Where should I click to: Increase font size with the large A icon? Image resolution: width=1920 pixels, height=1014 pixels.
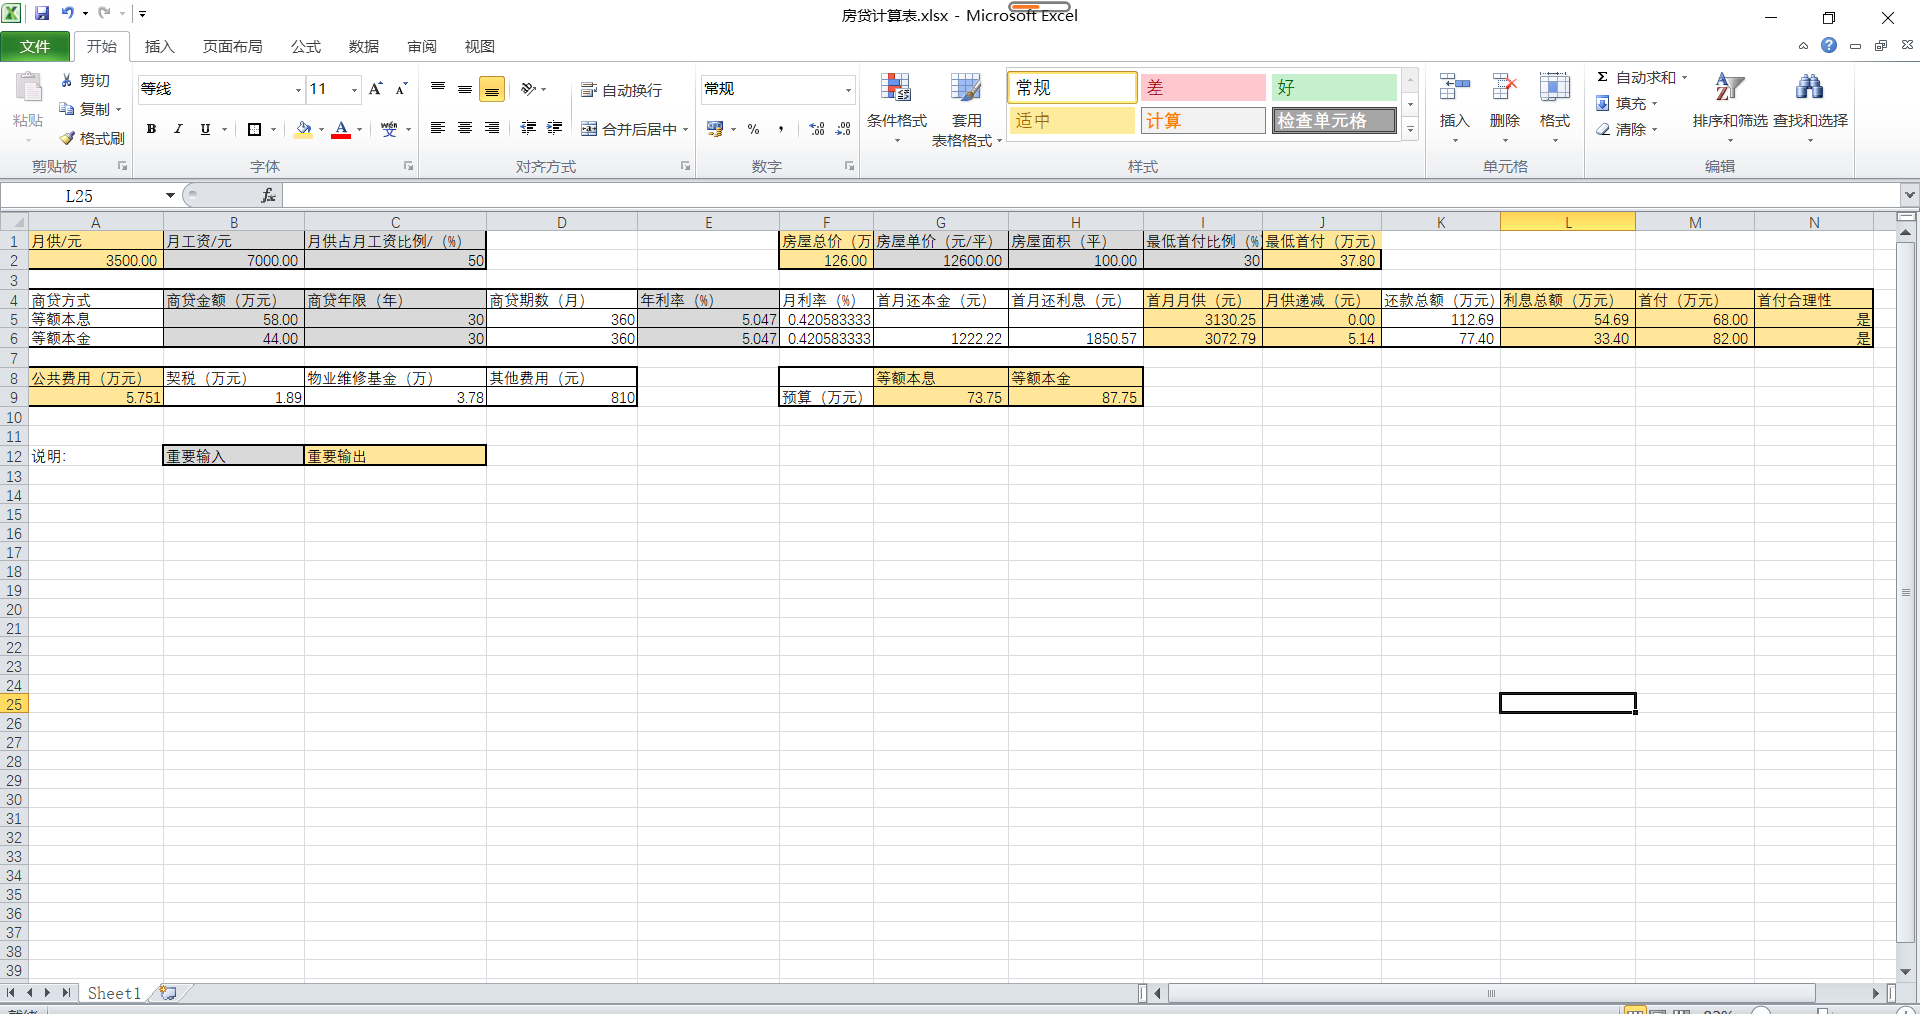[376, 89]
